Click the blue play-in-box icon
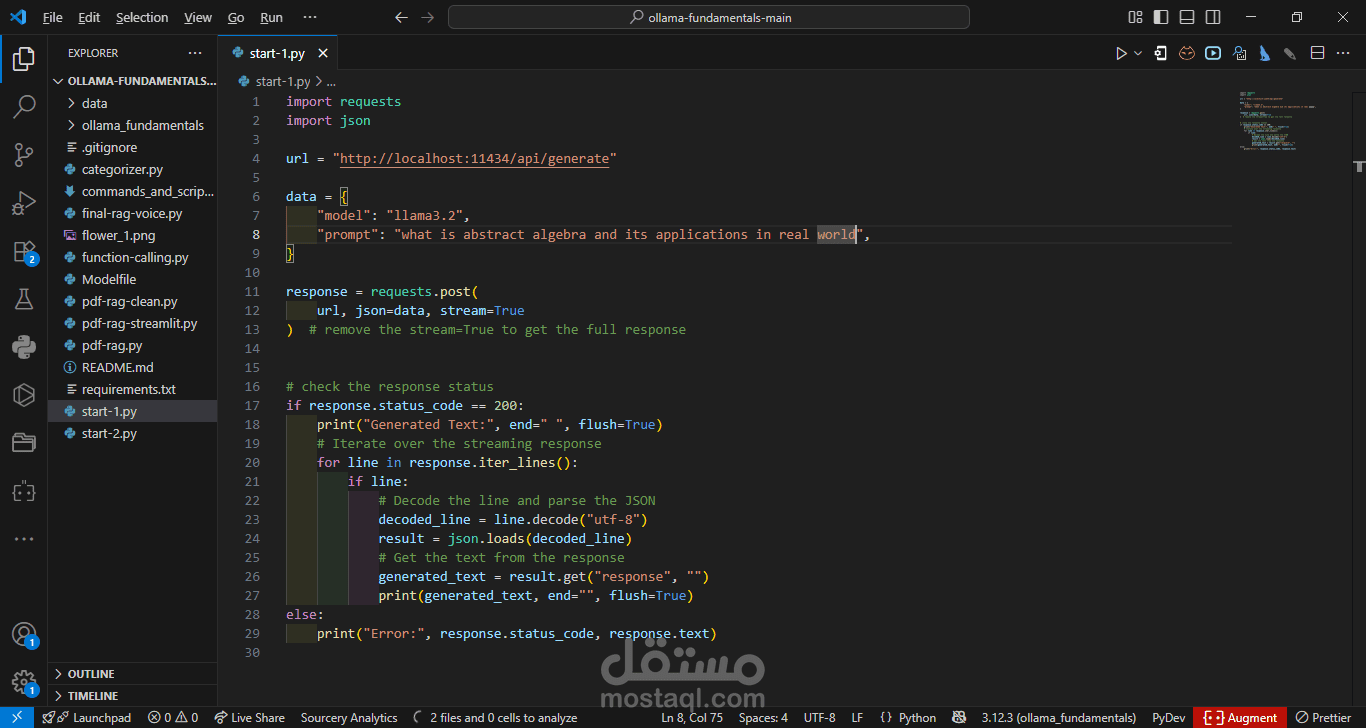 click(1213, 53)
